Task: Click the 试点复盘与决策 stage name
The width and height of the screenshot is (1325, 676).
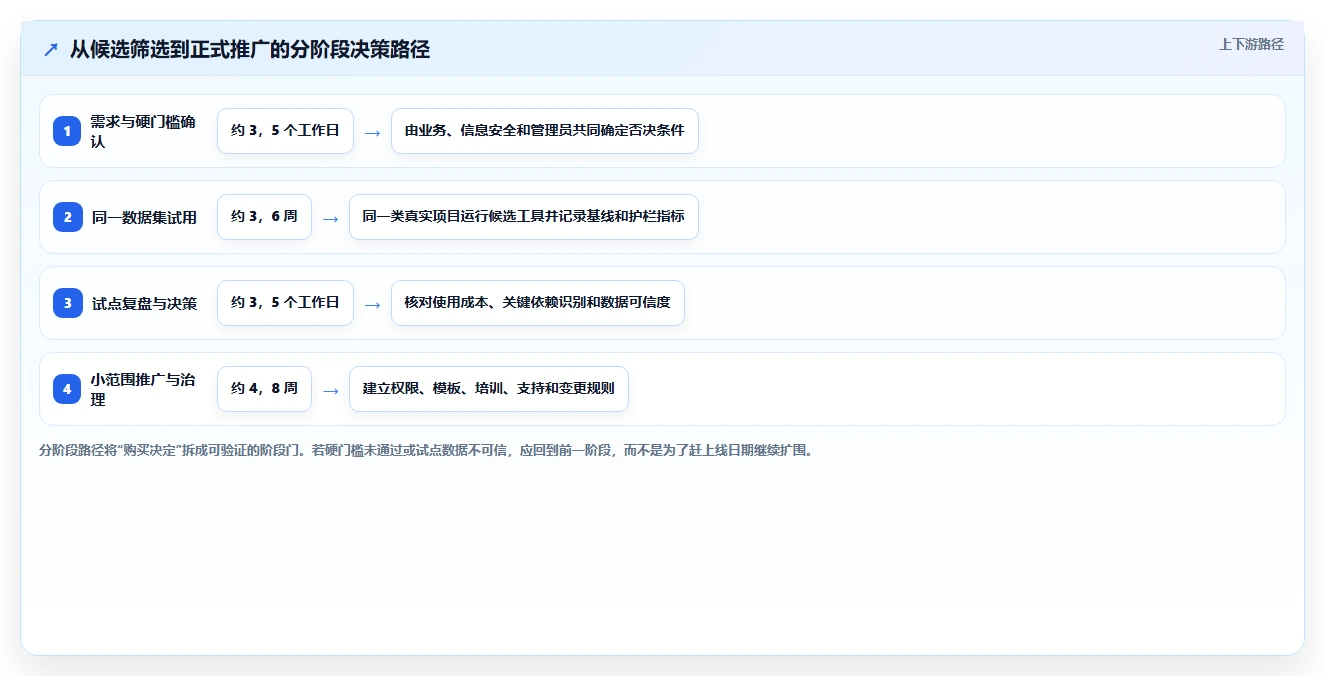Action: [144, 303]
